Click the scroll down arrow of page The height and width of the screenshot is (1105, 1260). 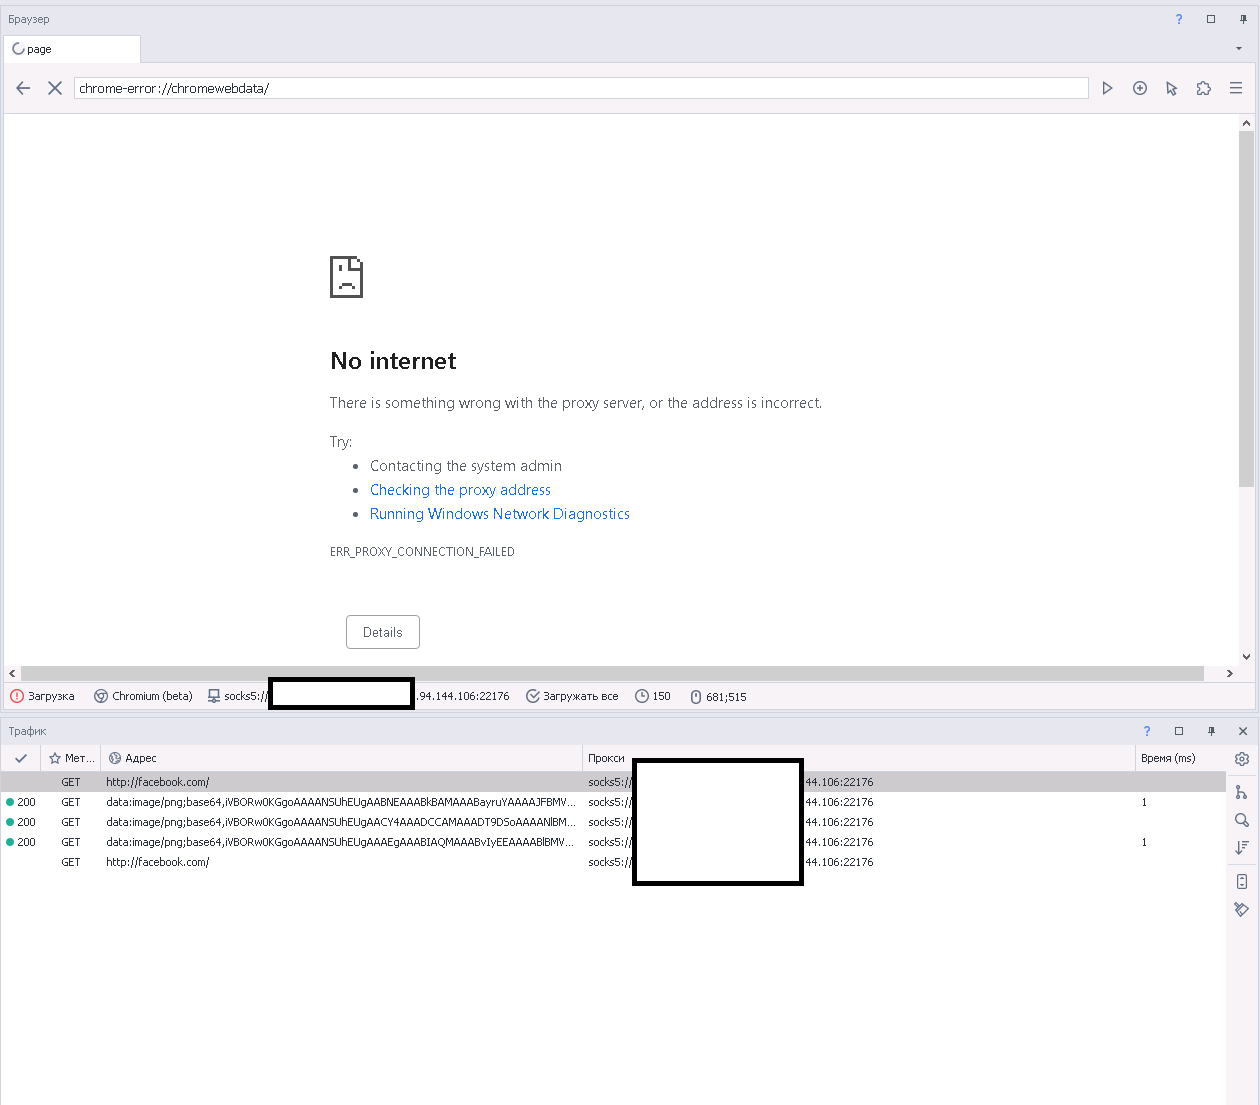coord(1246,657)
